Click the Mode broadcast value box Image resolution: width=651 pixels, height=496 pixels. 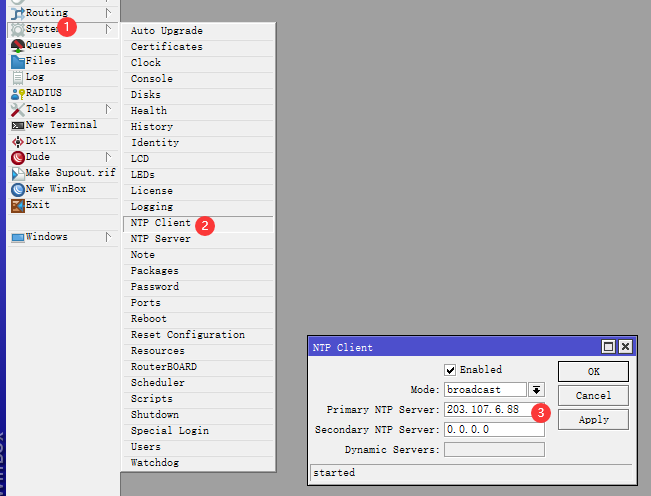pos(485,390)
